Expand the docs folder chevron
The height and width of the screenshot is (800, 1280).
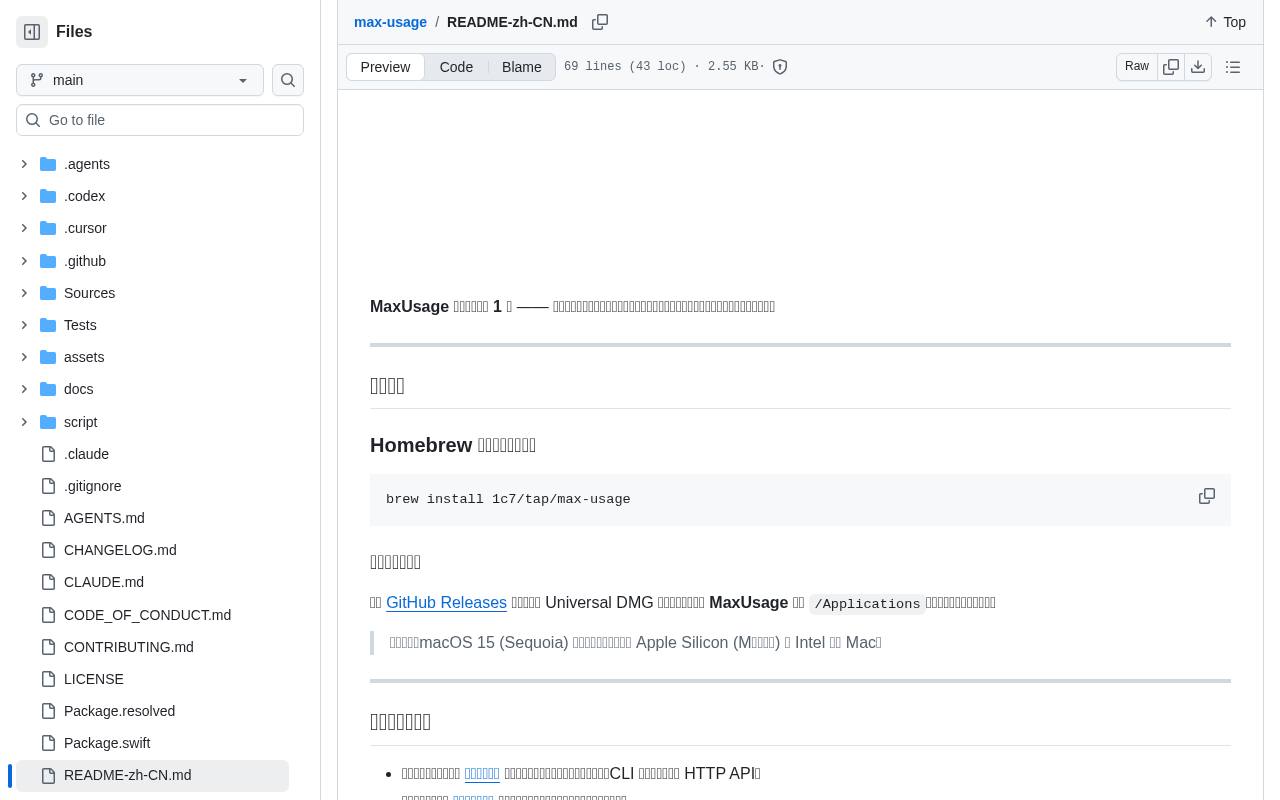pyautogui.click(x=24, y=389)
